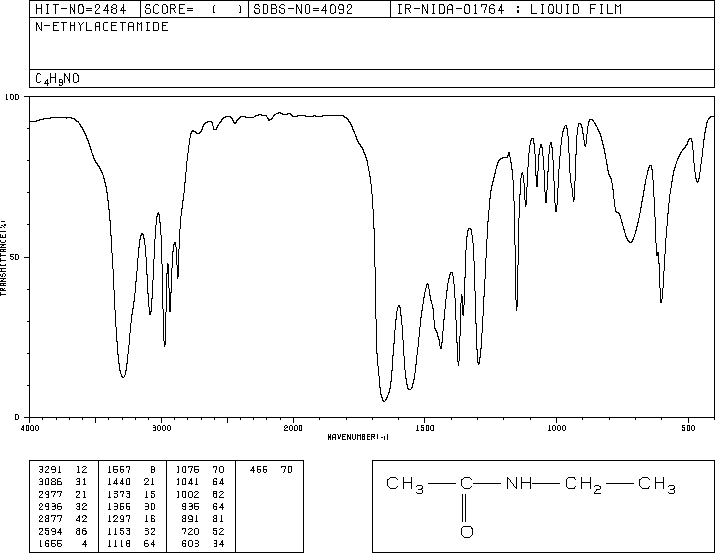The width and height of the screenshot is (715, 553).
Task: Select the N-ETHYLACETAMIDE compound name
Action: (x=102, y=27)
